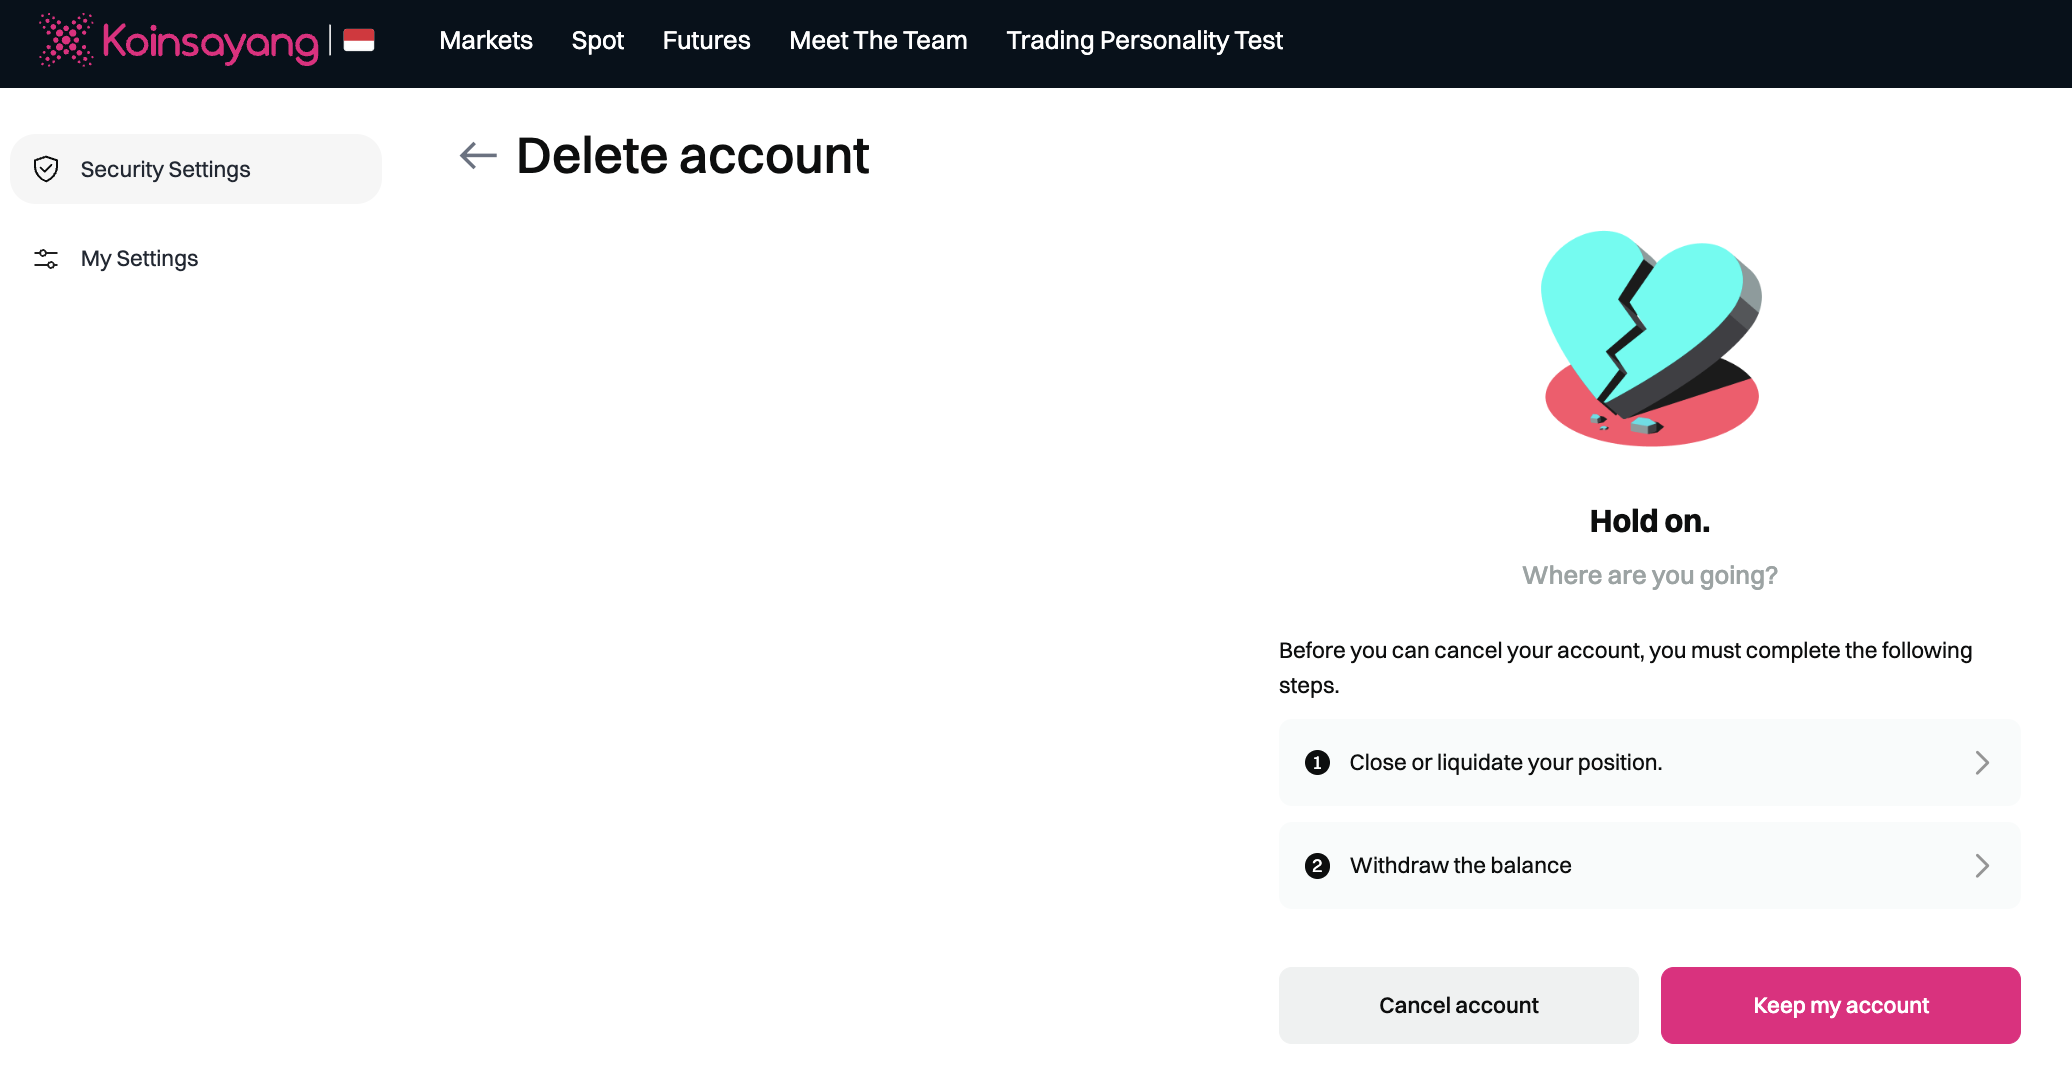
Task: Open the Trading Personality Test
Action: (1144, 41)
